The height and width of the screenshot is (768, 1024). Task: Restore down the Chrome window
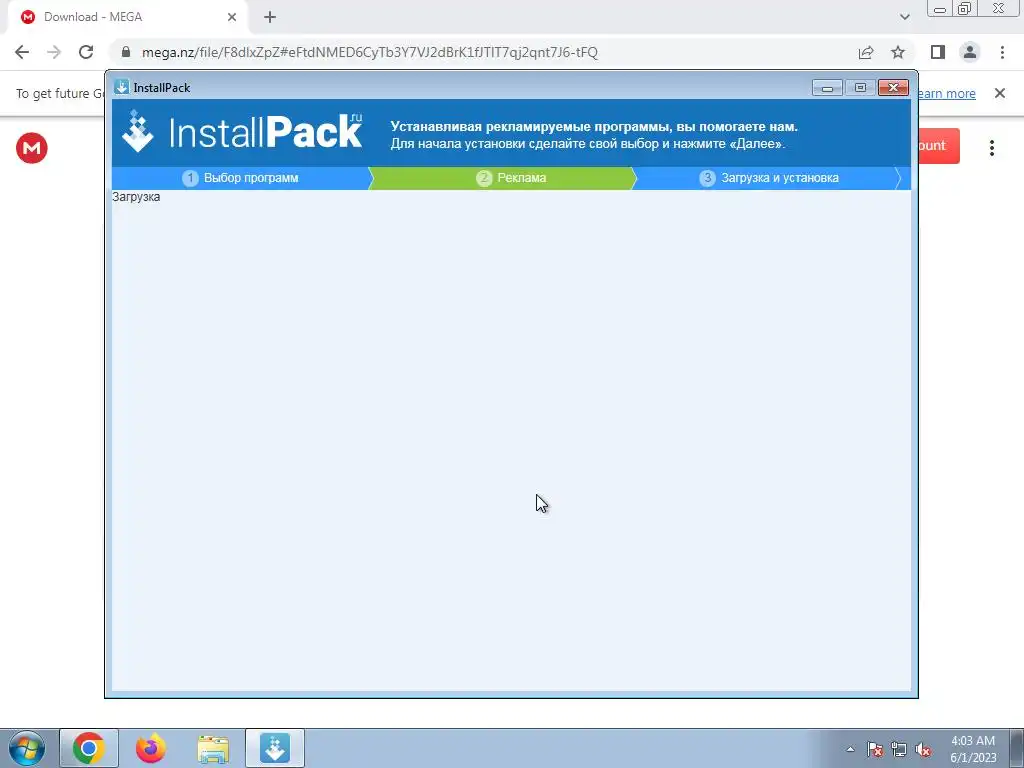[965, 8]
